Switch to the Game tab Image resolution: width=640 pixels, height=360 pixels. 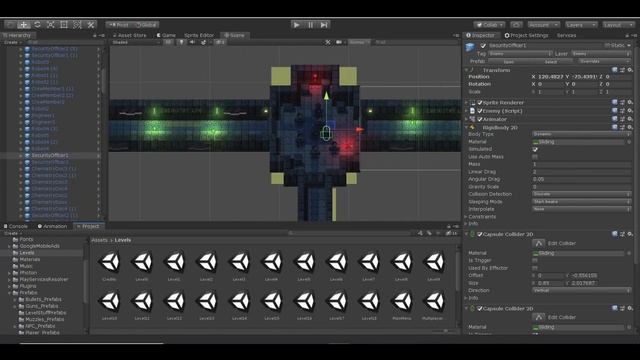(x=166, y=36)
